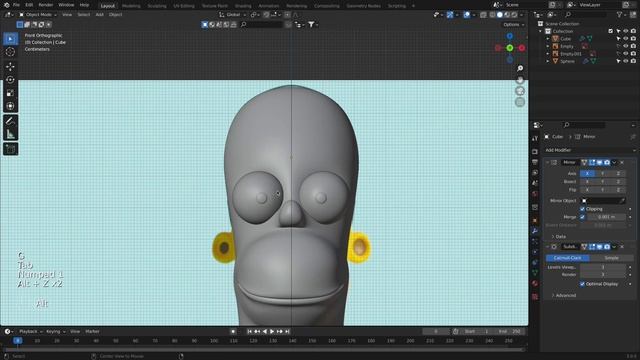Click the Mirror Object eyedropper icon
Viewport: 640px width, 360px height.
point(622,201)
